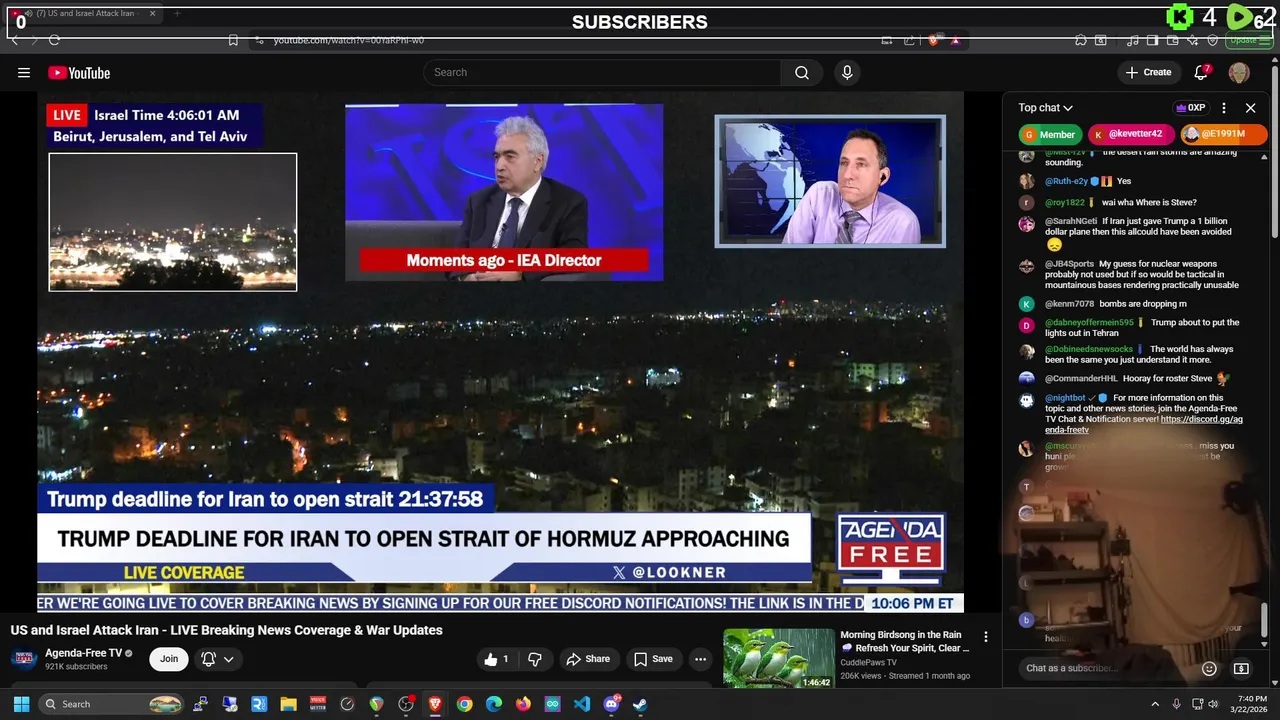Open Brave Shields lion icon
1280x720 pixels.
933,40
